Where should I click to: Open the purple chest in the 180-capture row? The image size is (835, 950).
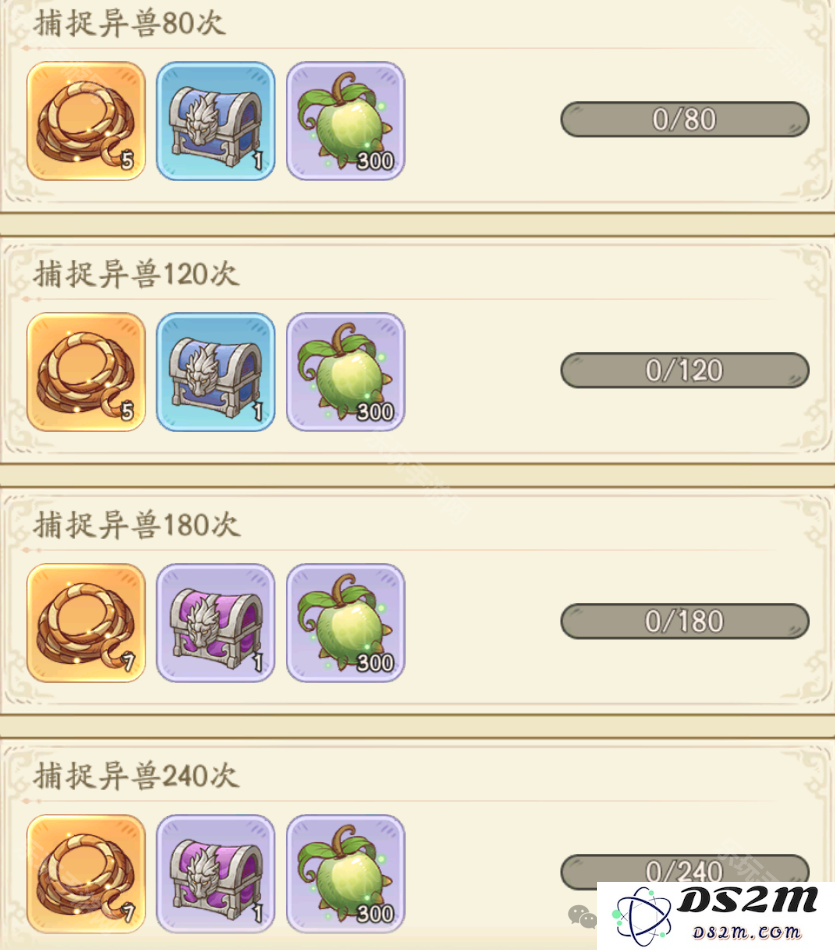click(216, 622)
